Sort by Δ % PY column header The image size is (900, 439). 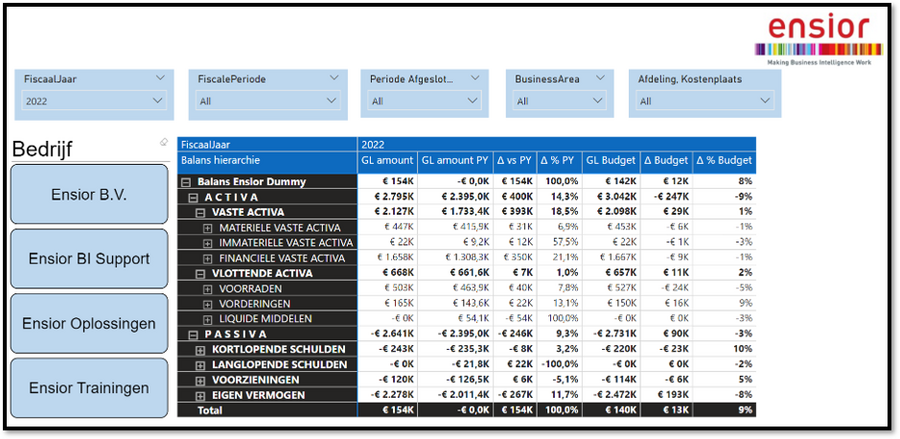(560, 161)
